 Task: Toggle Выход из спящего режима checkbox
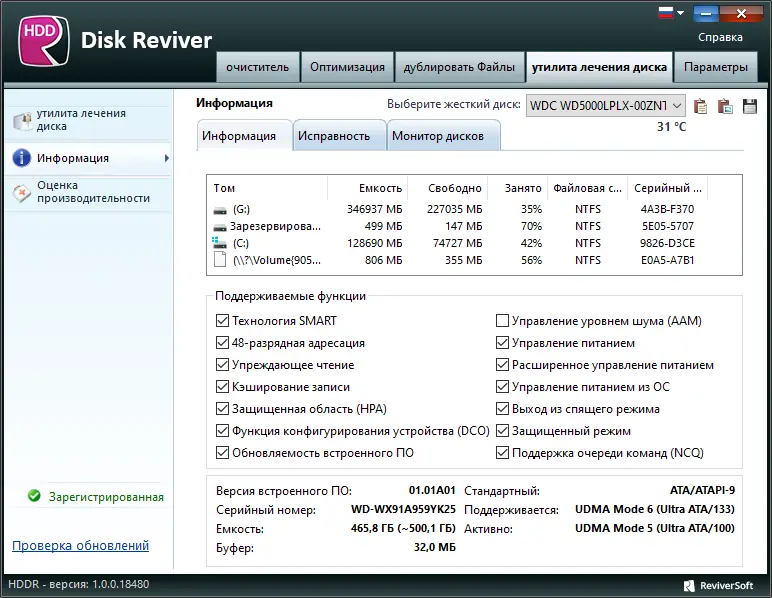(x=502, y=409)
